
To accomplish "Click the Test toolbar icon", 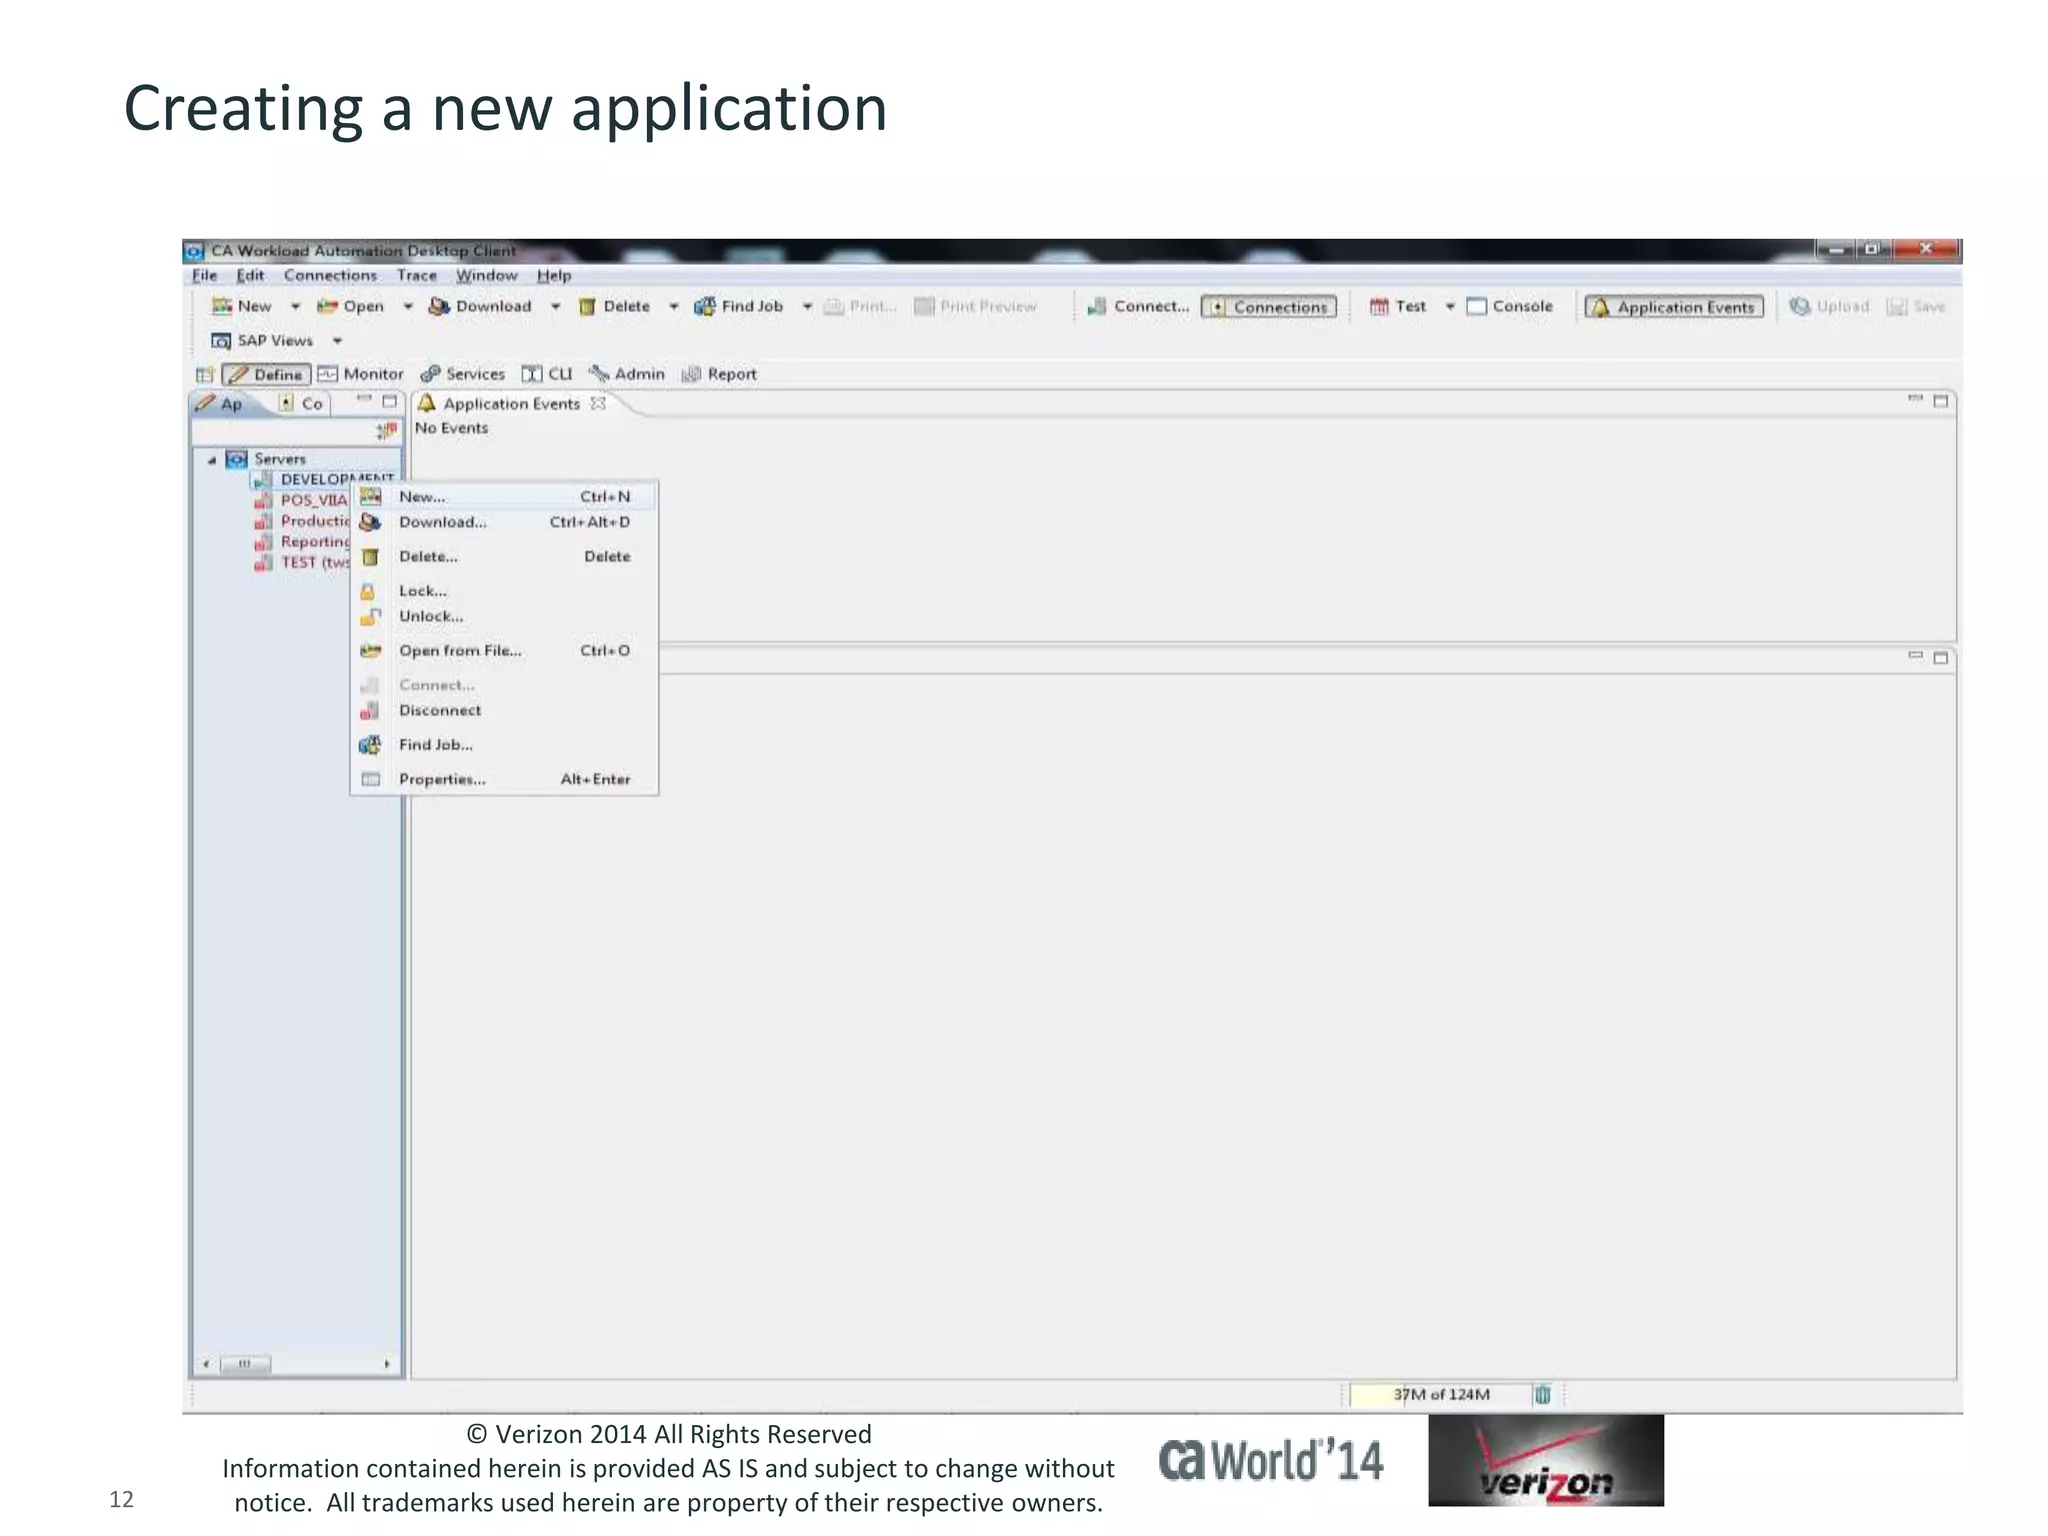I will click(1379, 306).
